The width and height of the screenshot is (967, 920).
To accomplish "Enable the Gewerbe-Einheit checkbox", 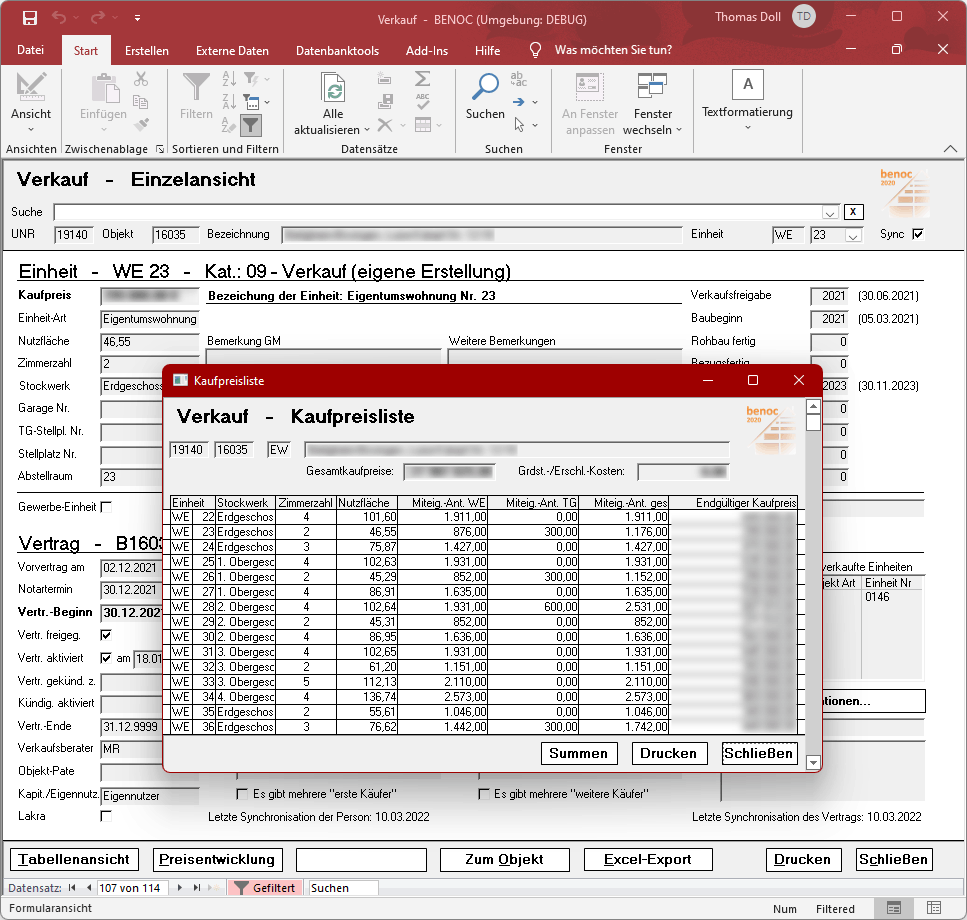I will [x=106, y=507].
